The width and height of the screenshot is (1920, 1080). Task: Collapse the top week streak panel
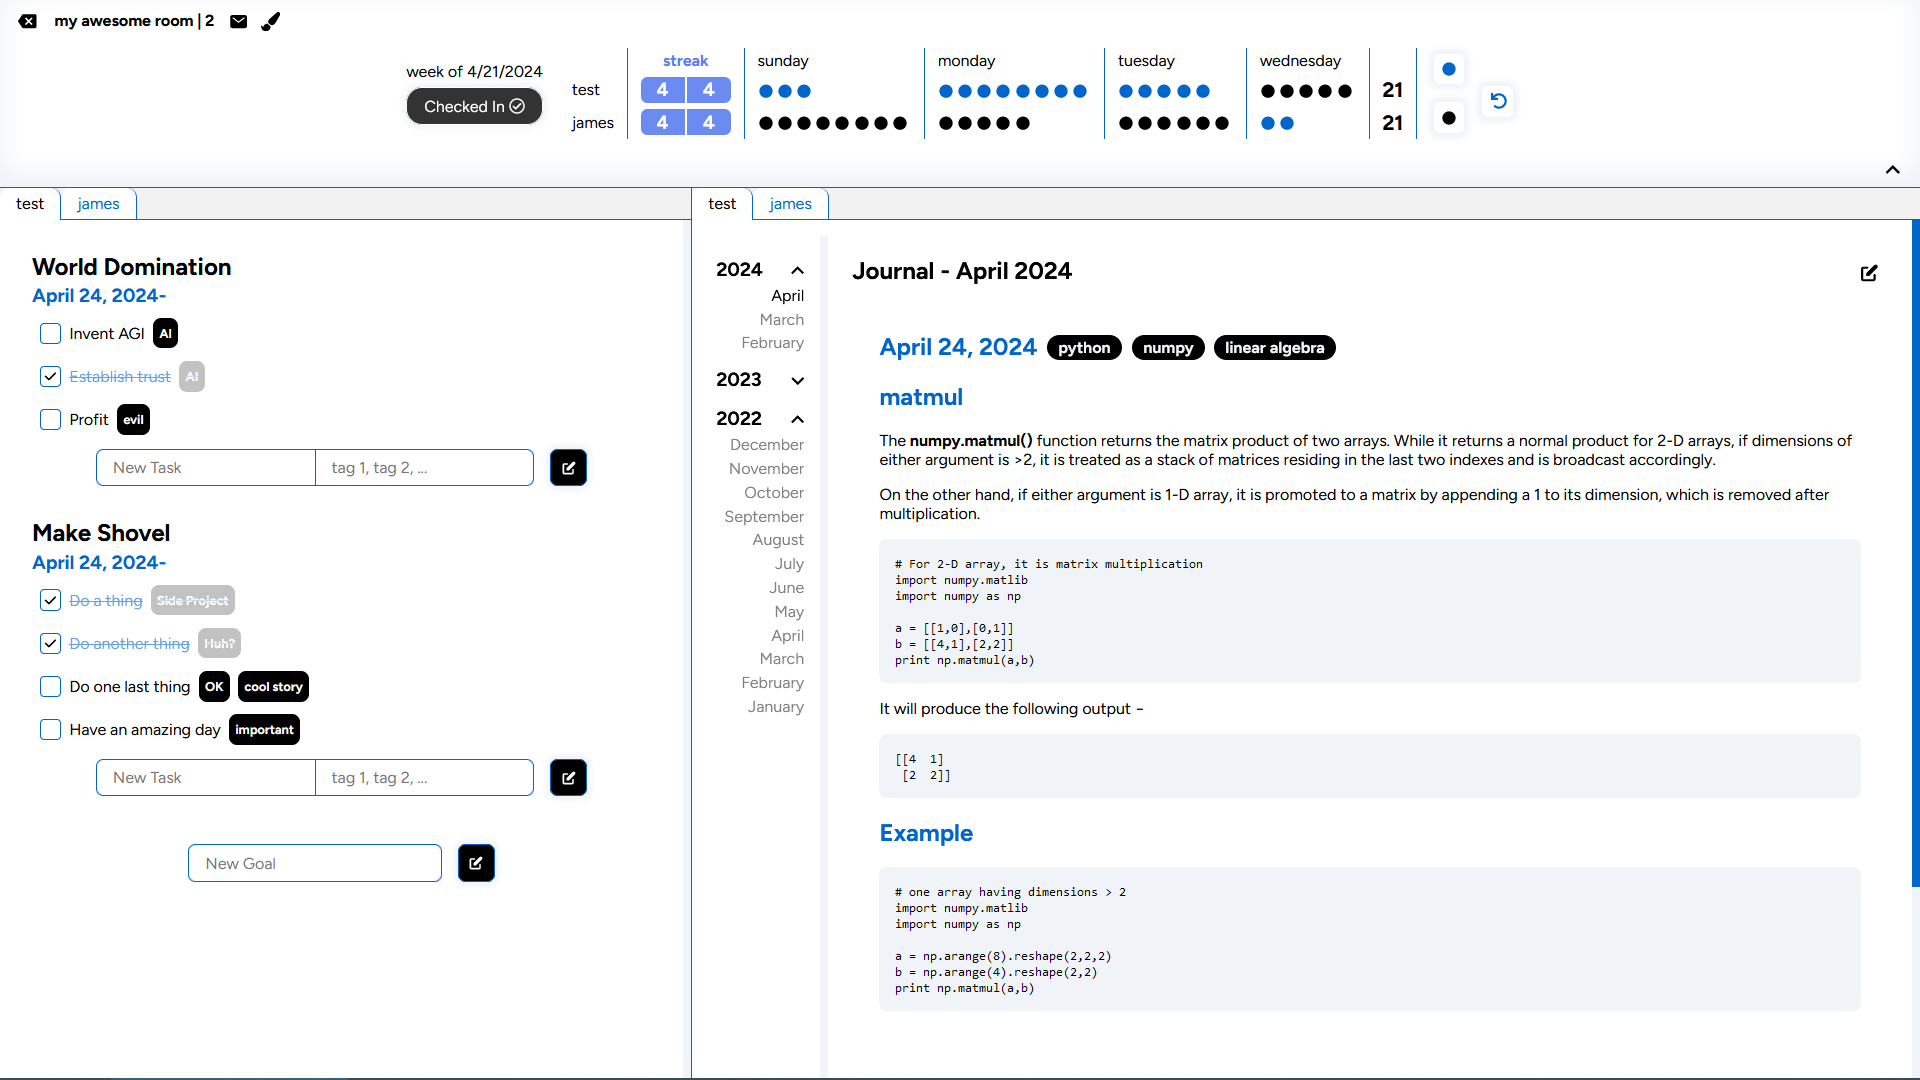pyautogui.click(x=1892, y=170)
